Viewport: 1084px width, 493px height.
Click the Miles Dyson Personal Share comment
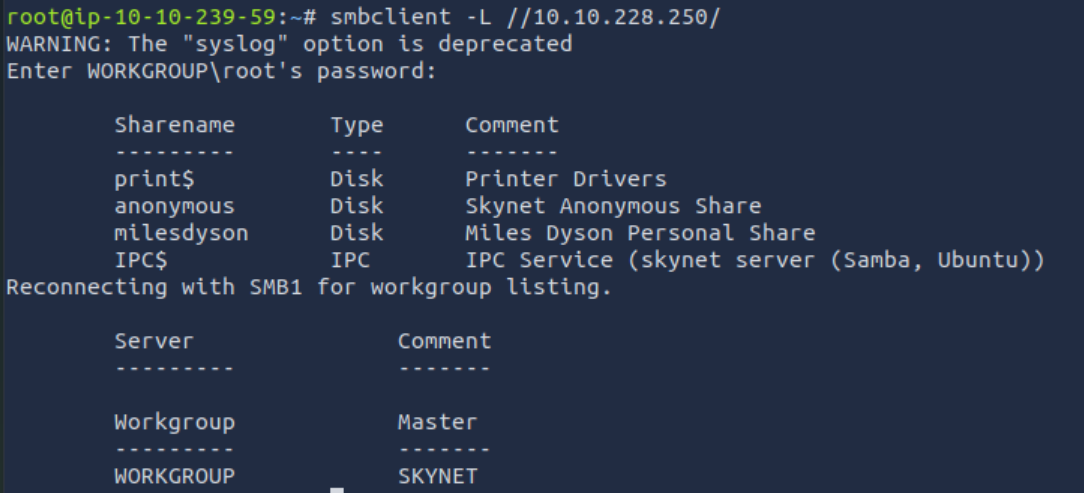640,233
